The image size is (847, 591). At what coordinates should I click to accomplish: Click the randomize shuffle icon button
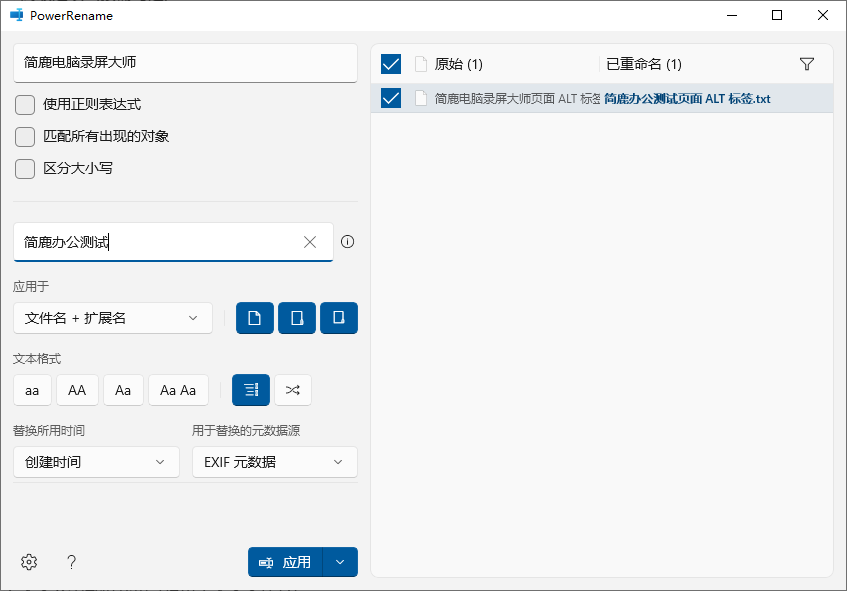(293, 390)
